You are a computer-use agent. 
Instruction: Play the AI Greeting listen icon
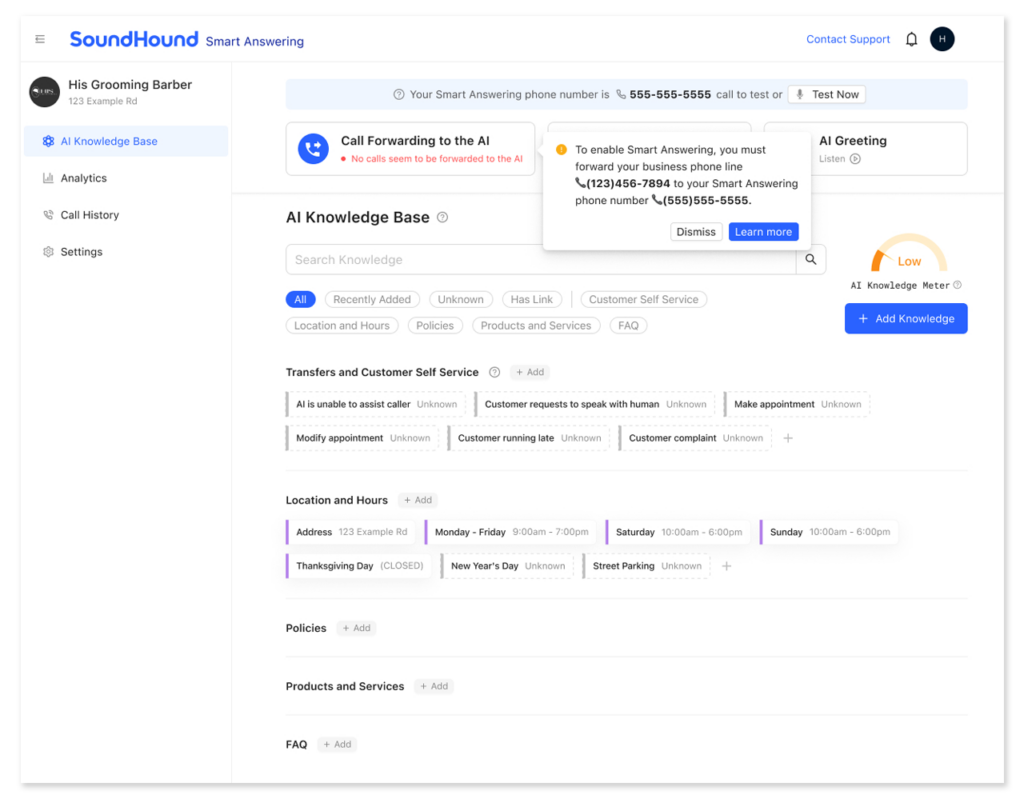click(855, 159)
